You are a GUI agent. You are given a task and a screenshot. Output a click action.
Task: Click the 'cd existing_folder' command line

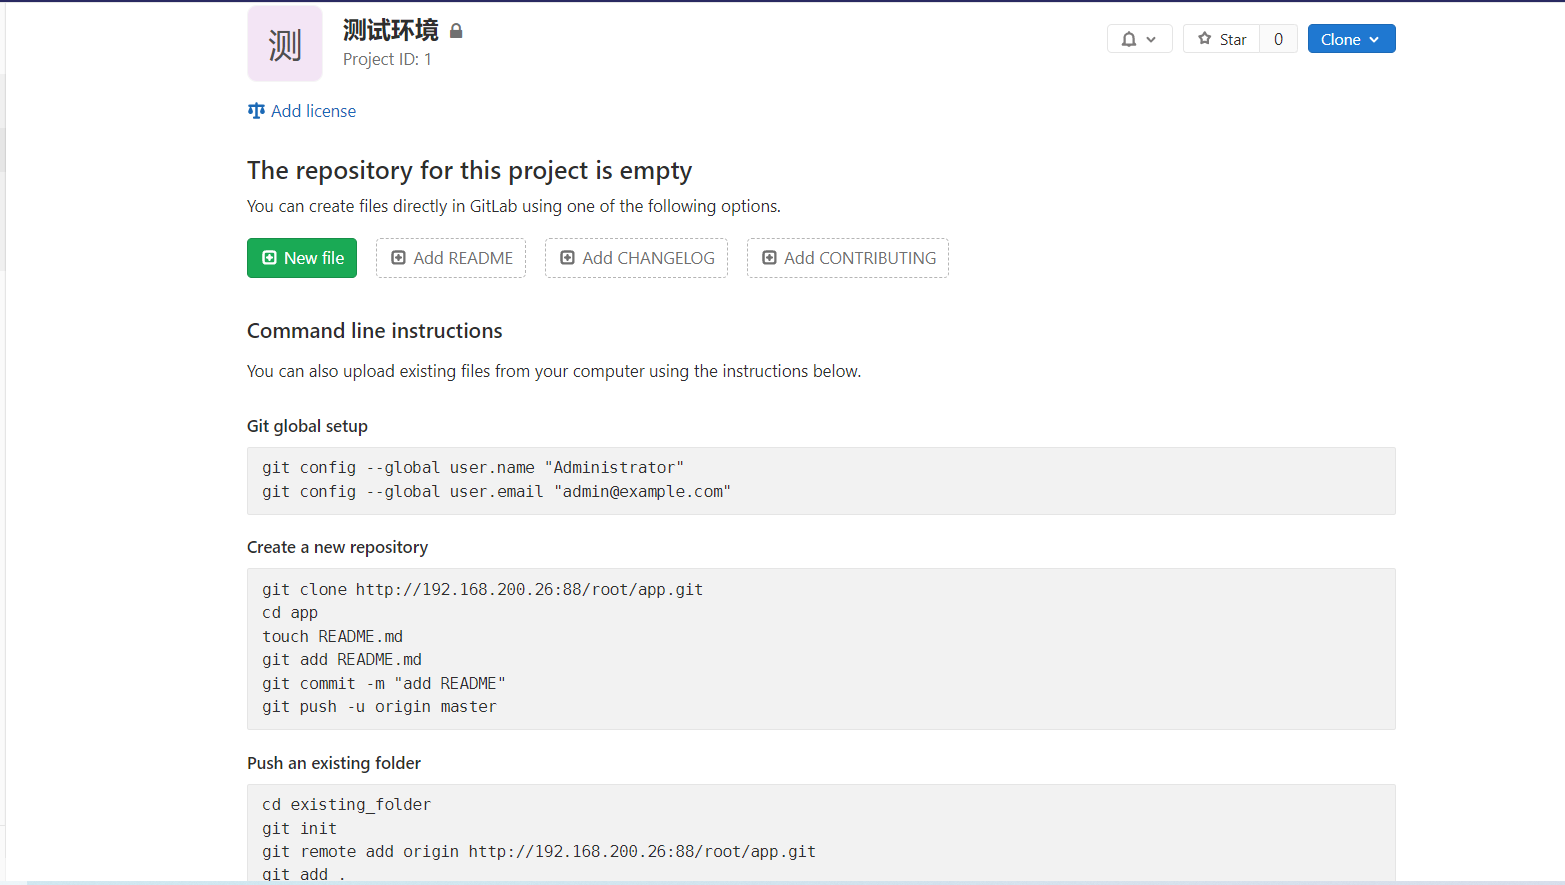click(346, 805)
